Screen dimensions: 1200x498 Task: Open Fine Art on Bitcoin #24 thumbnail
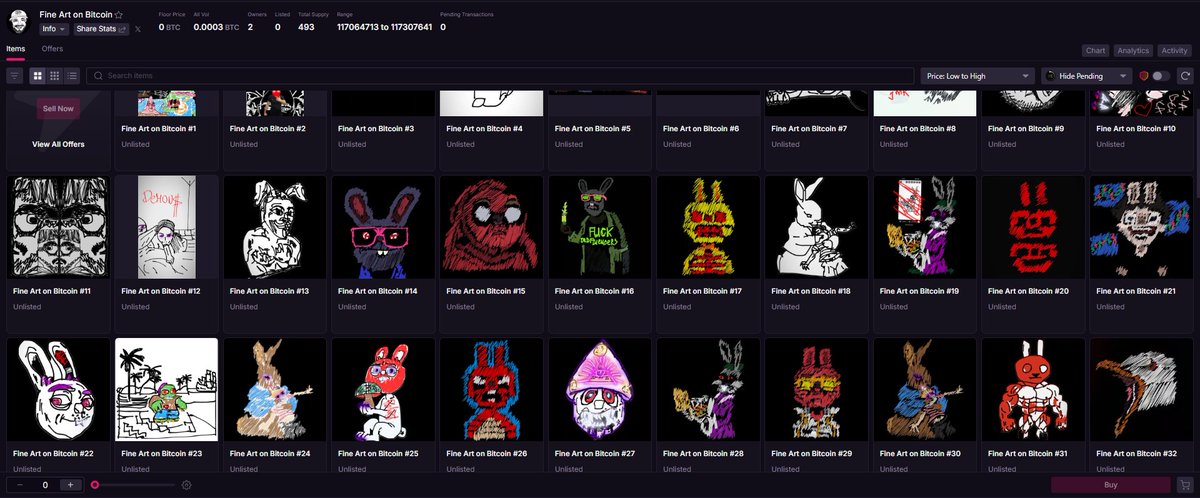coord(275,390)
